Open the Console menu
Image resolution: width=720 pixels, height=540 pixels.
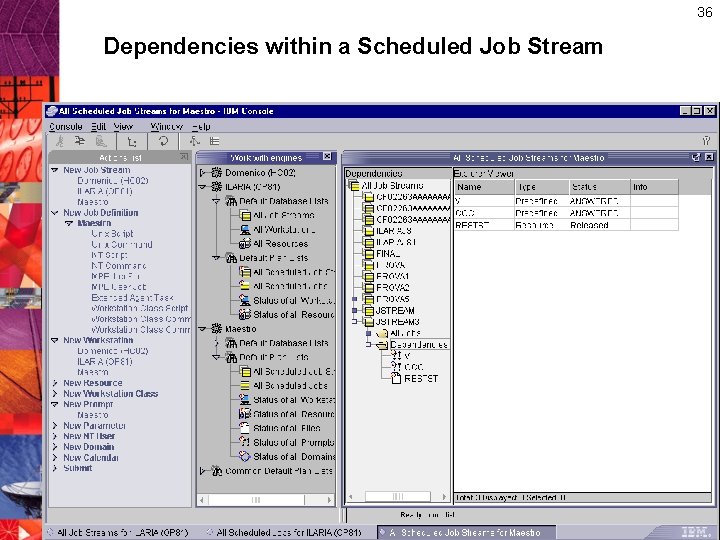(66, 127)
